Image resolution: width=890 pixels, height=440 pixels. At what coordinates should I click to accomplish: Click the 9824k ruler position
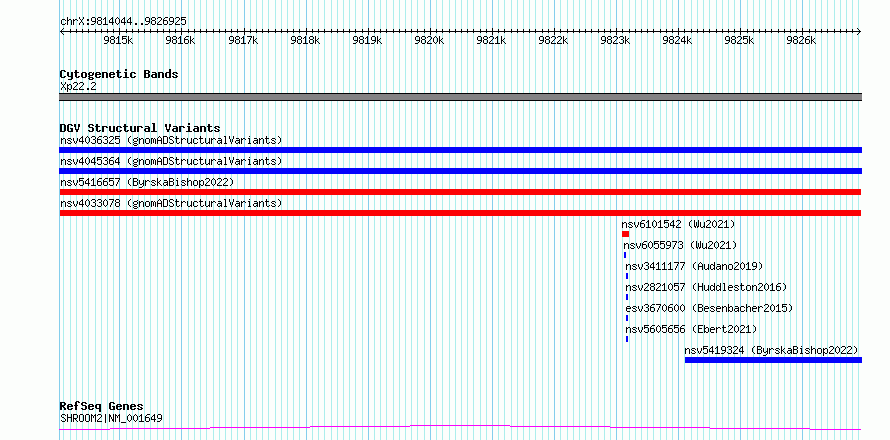[678, 40]
